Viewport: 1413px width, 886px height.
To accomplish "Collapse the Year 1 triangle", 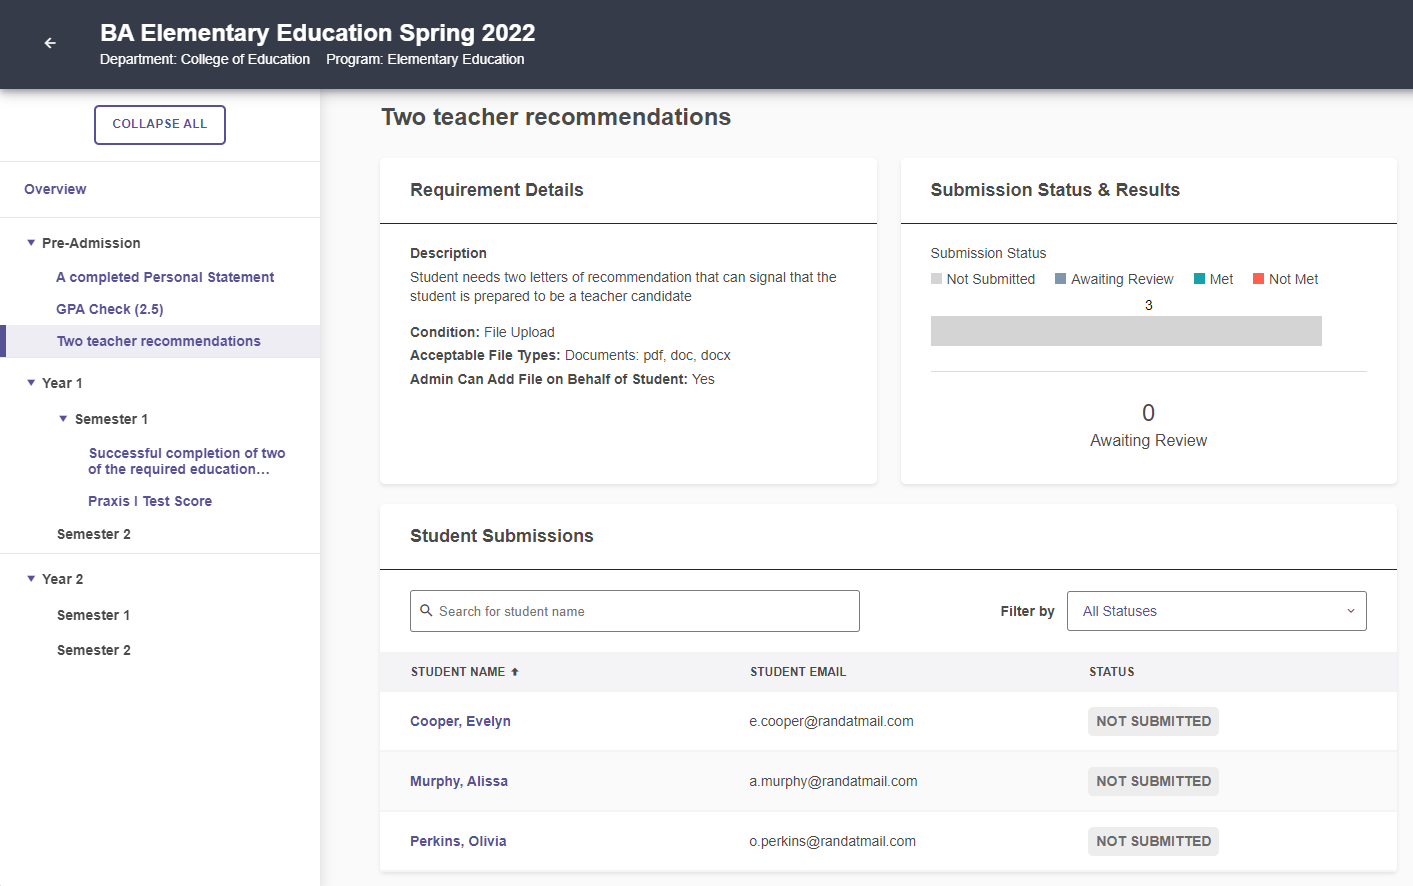I will [x=31, y=383].
